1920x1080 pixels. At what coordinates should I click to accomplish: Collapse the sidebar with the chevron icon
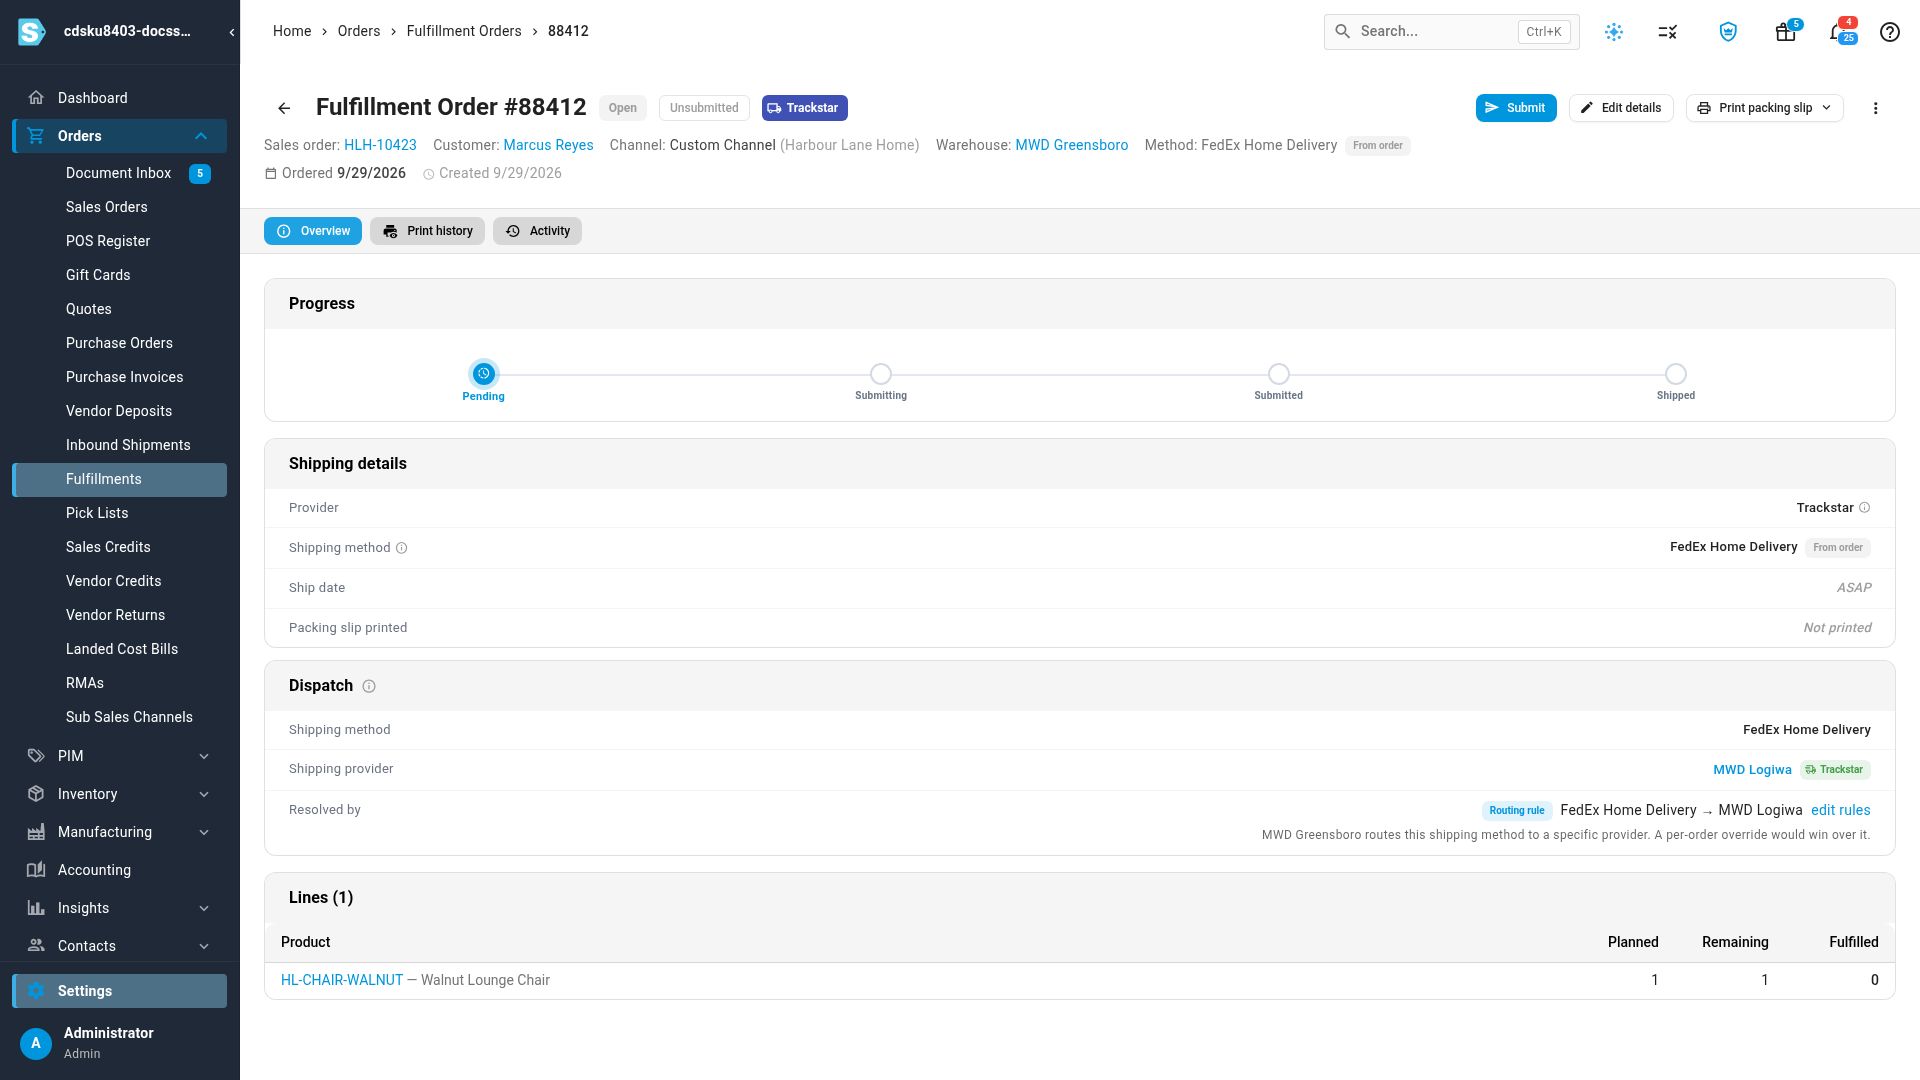click(x=232, y=32)
